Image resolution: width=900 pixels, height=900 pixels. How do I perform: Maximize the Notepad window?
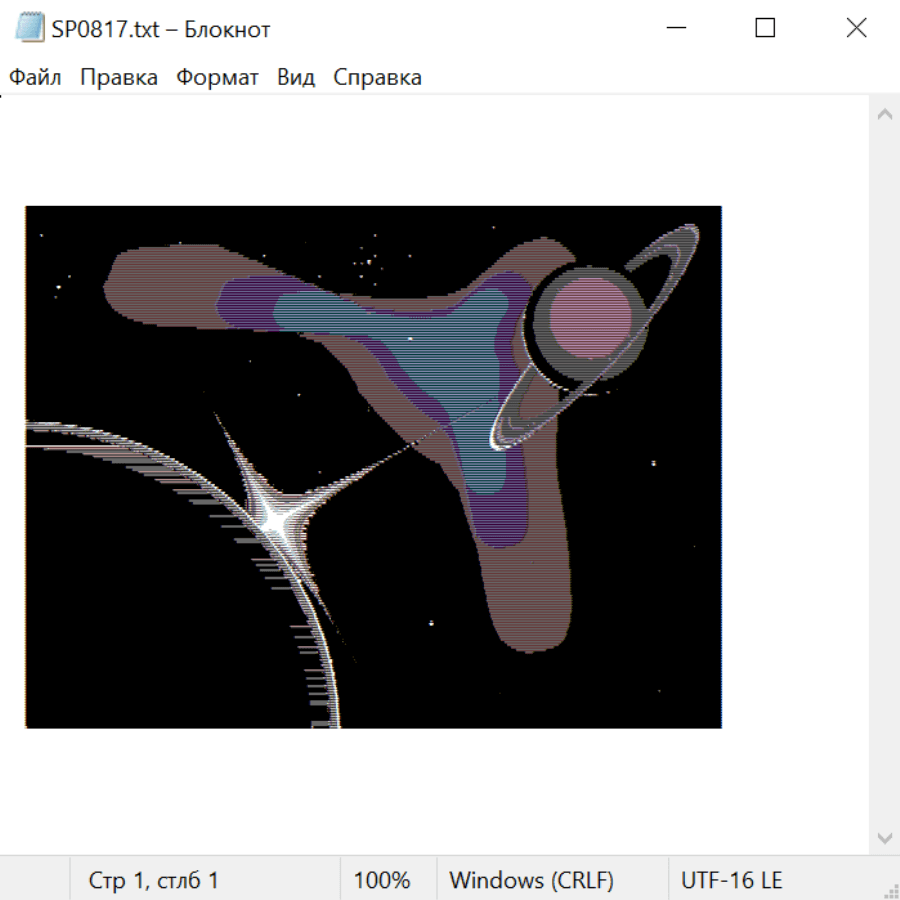[765, 28]
